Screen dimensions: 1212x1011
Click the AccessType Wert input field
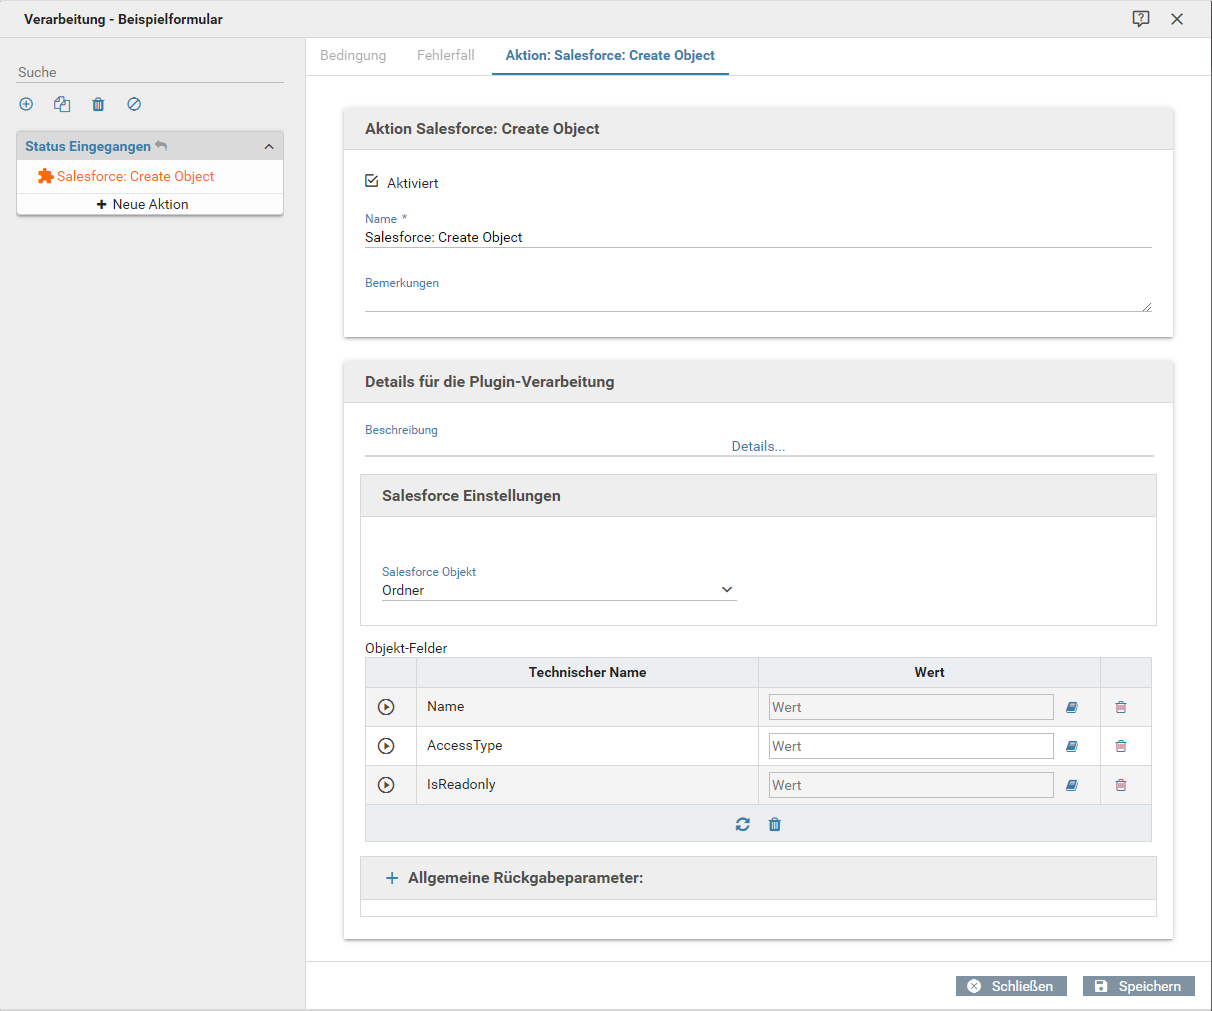pyautogui.click(x=910, y=746)
